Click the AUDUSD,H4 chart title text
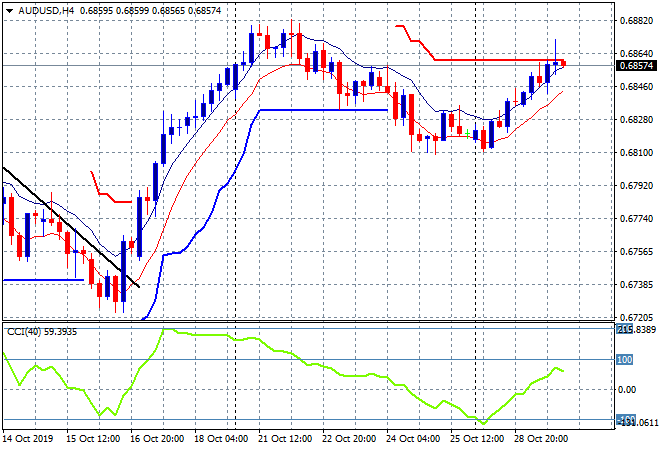Viewport: 660px width, 450px height. point(46,11)
